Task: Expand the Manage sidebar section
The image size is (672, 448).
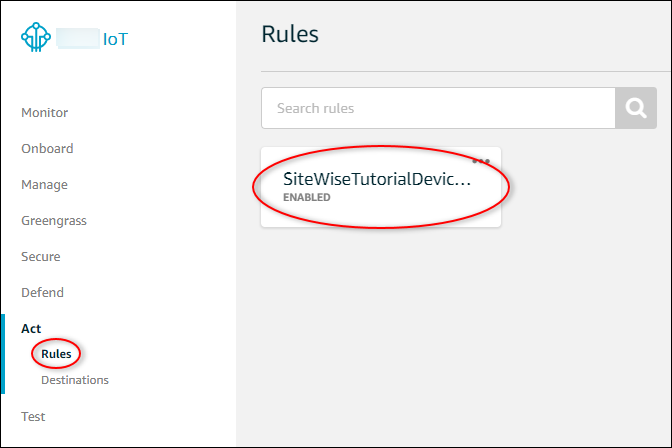Action: (44, 185)
